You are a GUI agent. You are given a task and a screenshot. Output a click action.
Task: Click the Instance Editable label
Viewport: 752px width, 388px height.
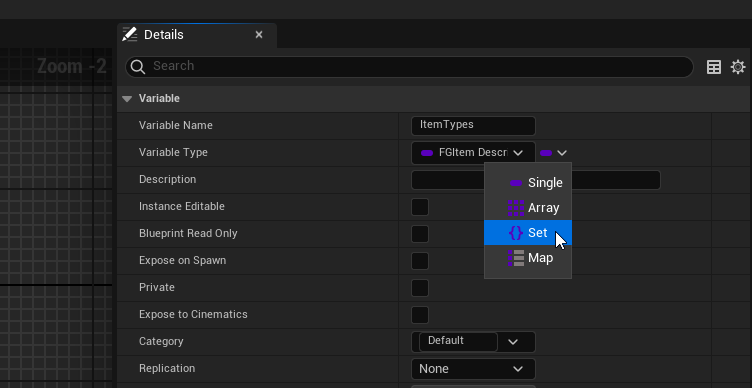182,206
